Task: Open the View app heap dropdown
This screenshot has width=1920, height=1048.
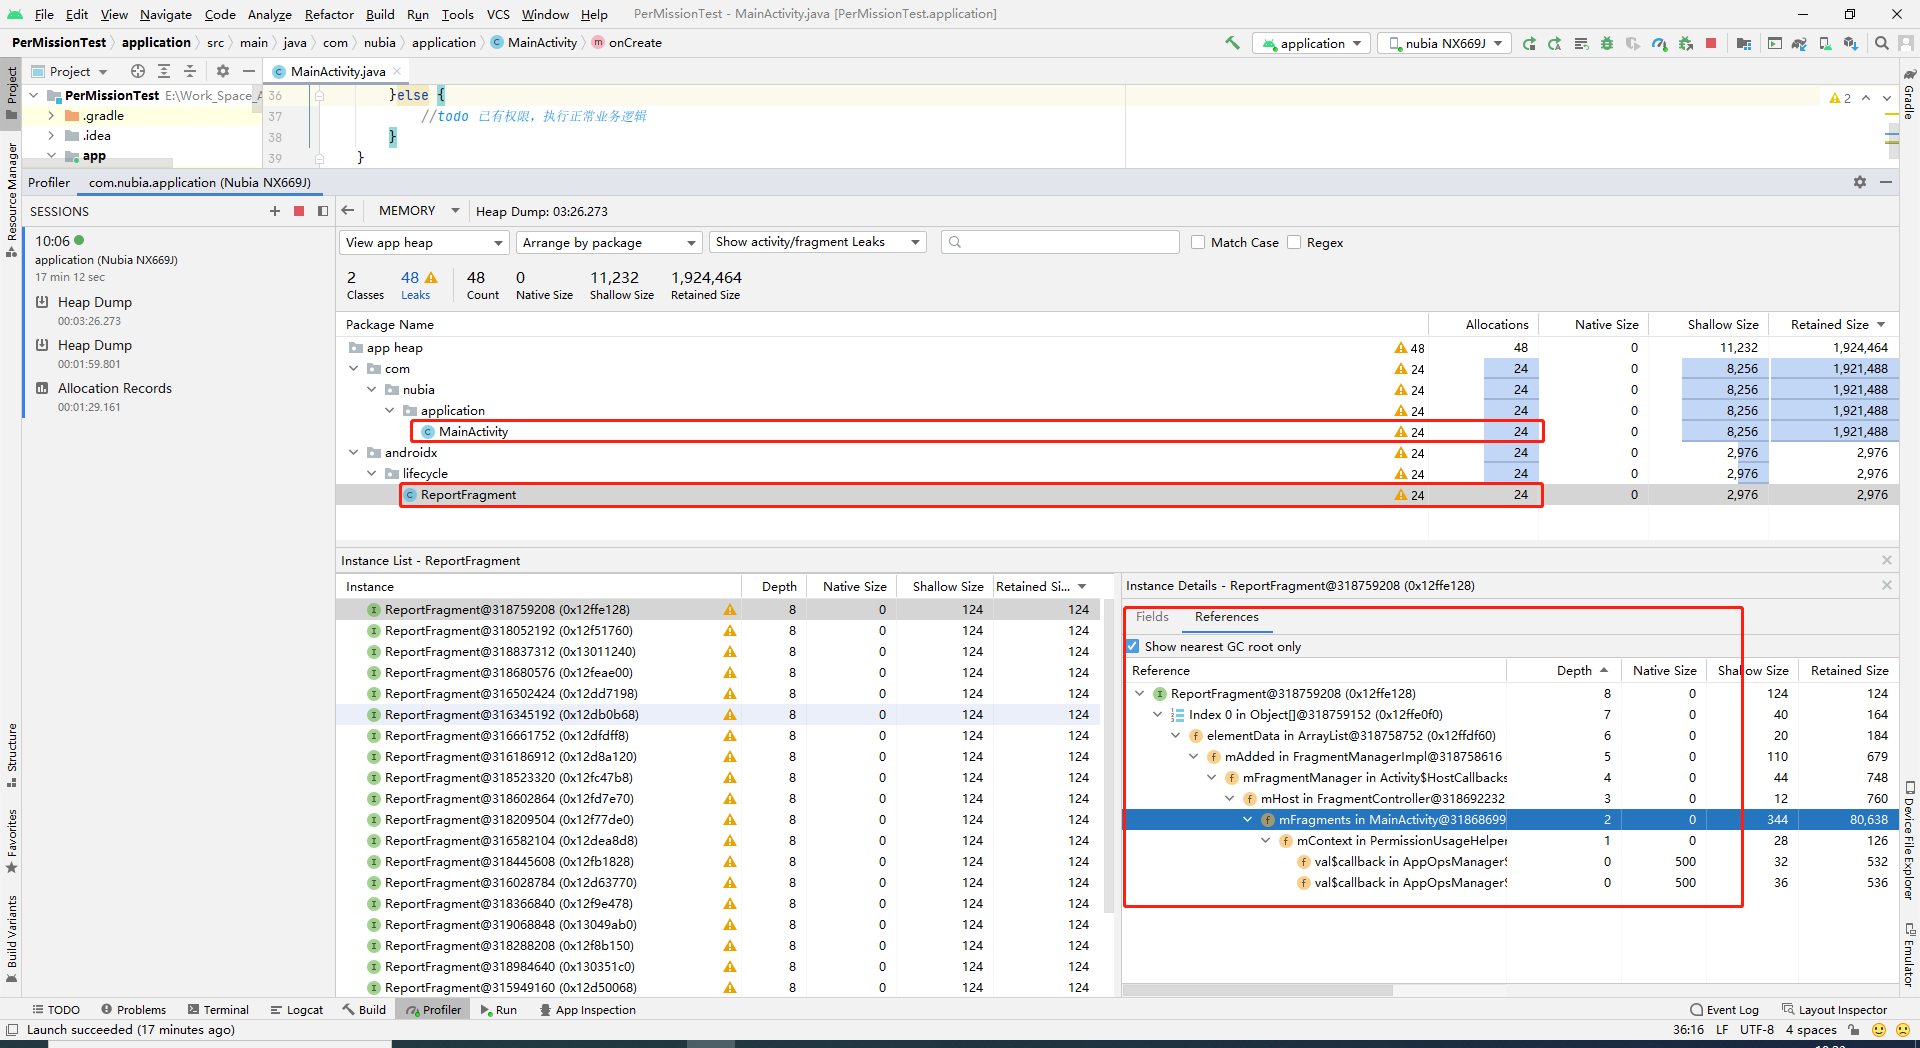Action: (x=424, y=242)
